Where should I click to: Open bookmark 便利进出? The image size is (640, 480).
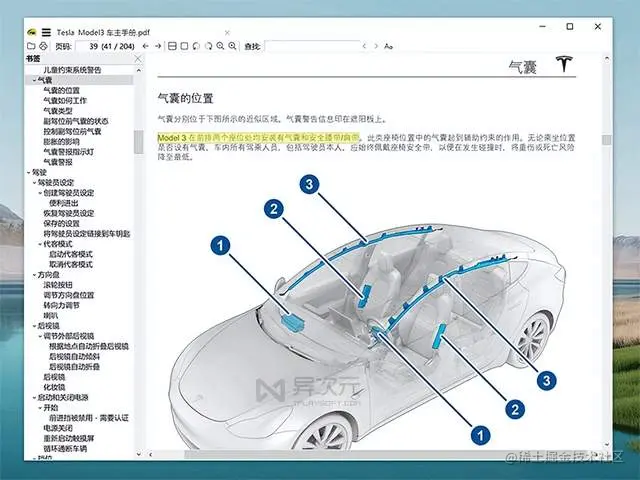pyautogui.click(x=63, y=203)
